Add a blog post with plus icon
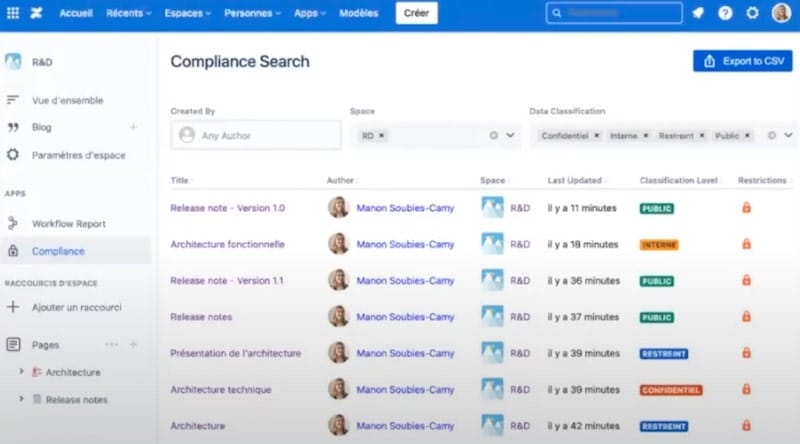This screenshot has height=444, width=800. 133,127
